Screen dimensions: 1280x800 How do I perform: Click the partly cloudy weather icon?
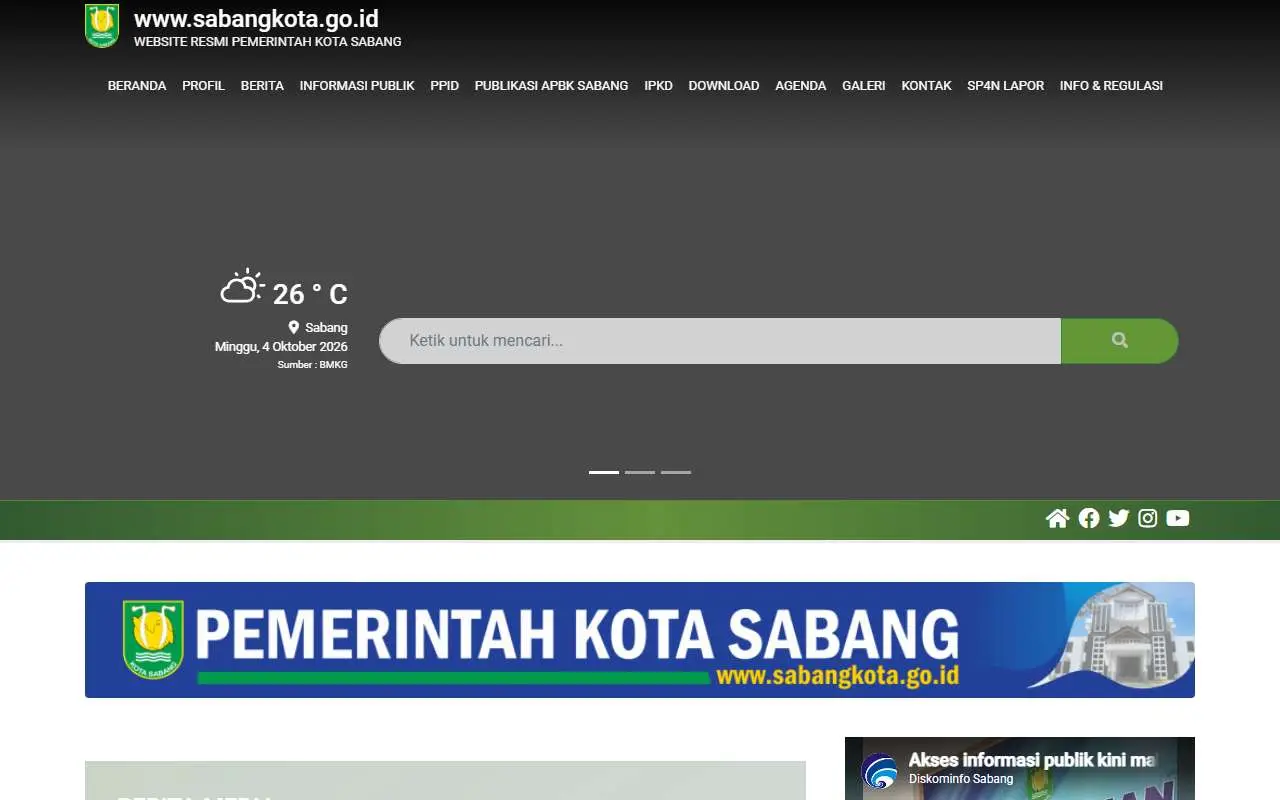coord(243,287)
